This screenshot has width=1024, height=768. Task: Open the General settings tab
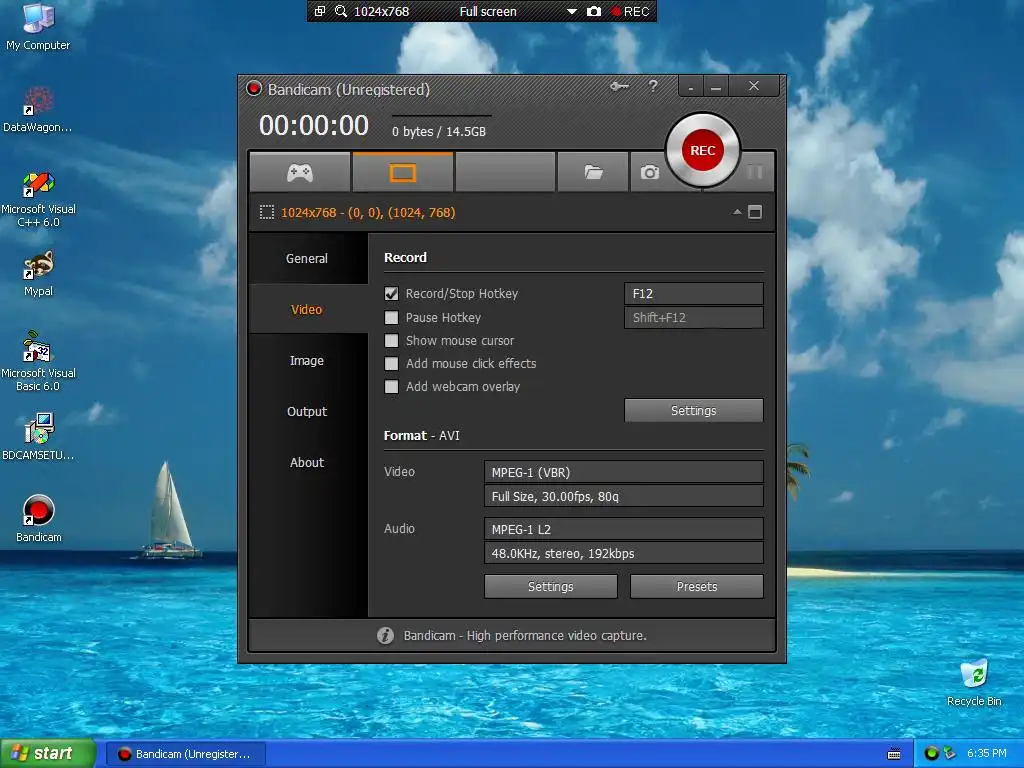coord(307,259)
